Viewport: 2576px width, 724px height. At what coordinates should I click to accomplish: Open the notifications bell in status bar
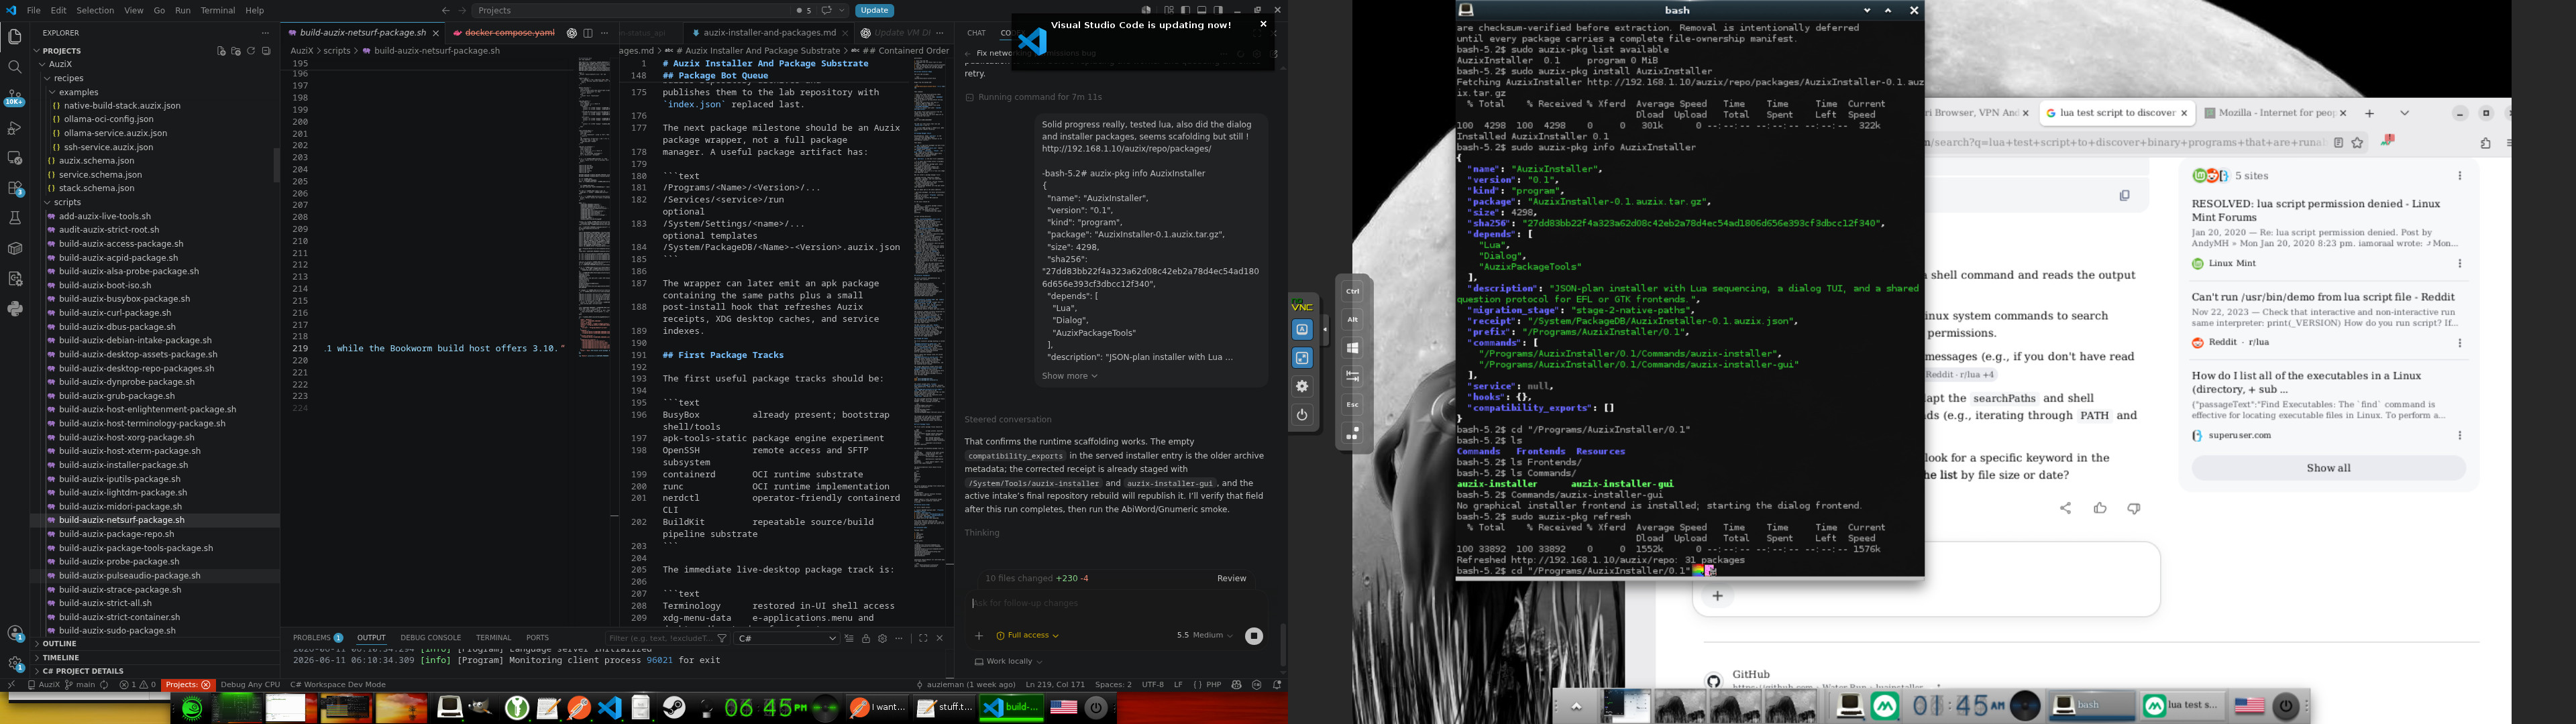click(x=1277, y=685)
